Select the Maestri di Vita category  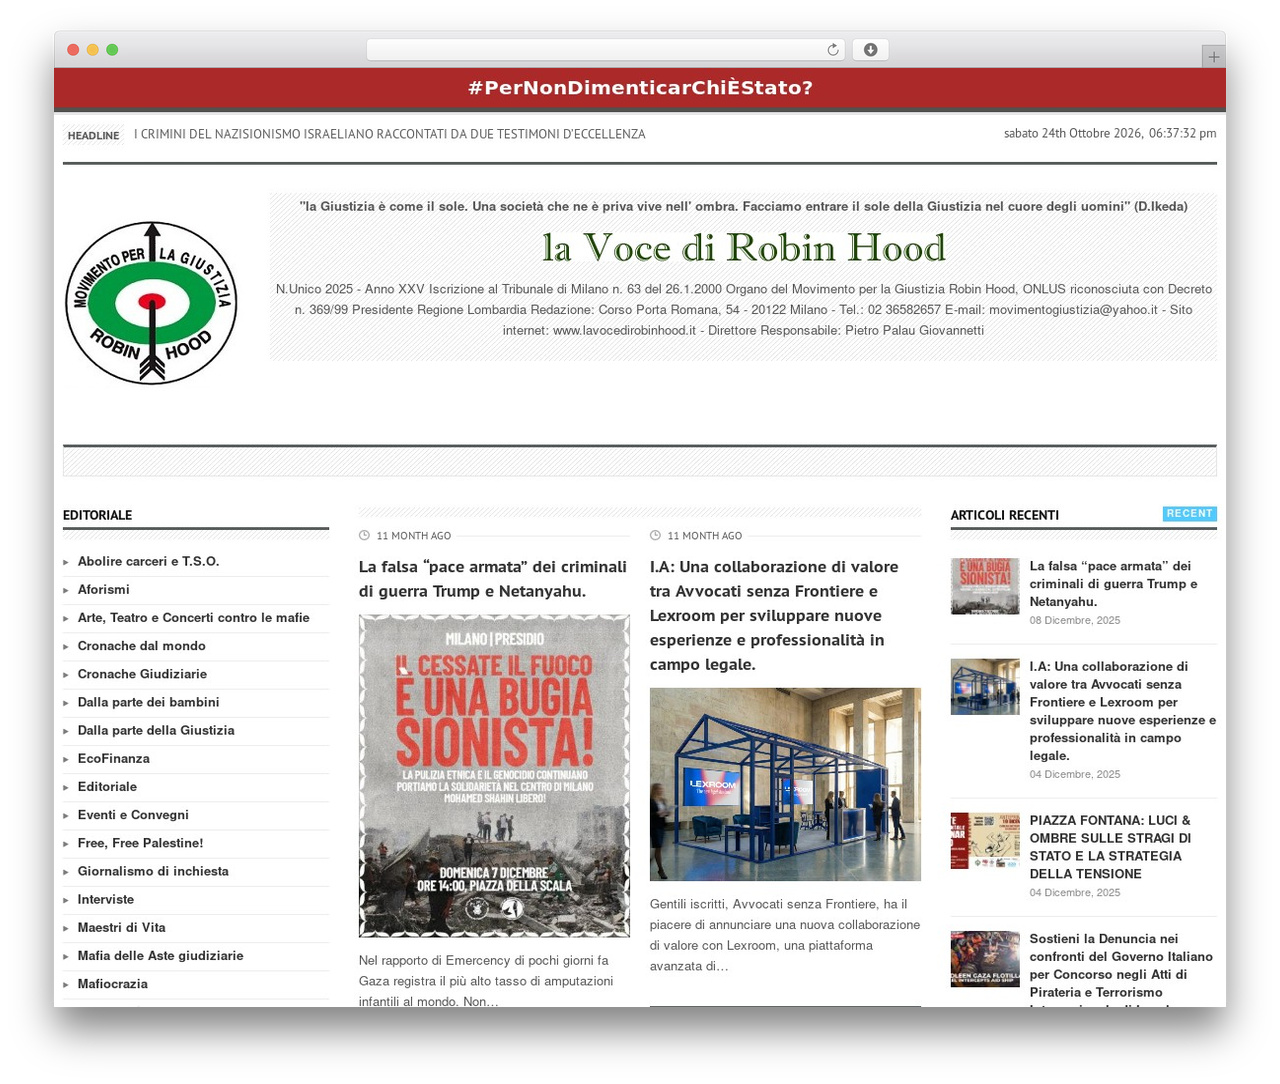(122, 927)
